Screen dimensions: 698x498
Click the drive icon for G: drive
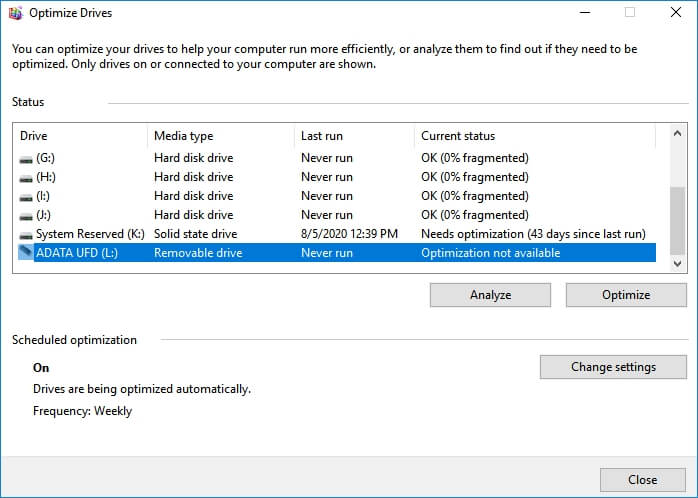coord(26,158)
